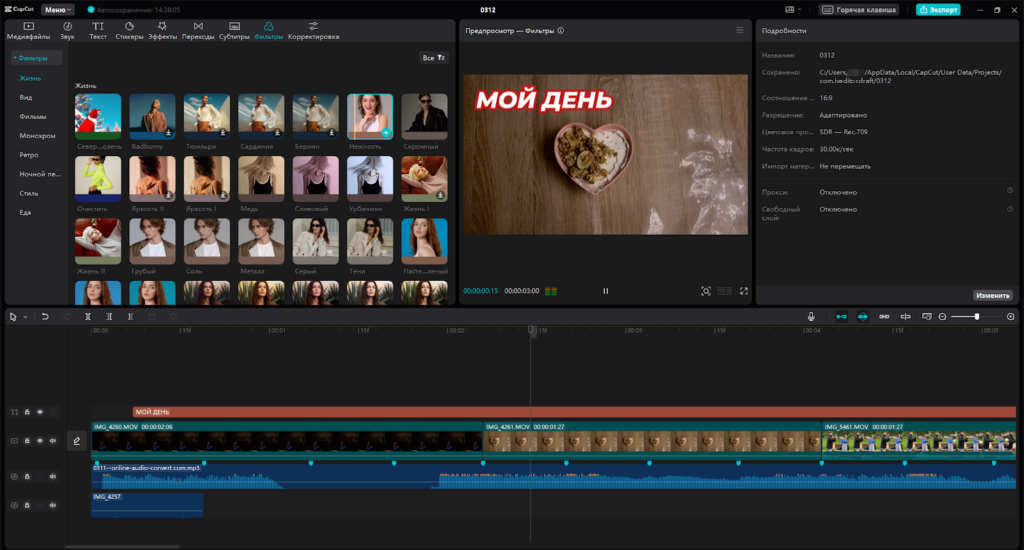Mute the main video track audio
1024x550 pixels.
coord(52,440)
